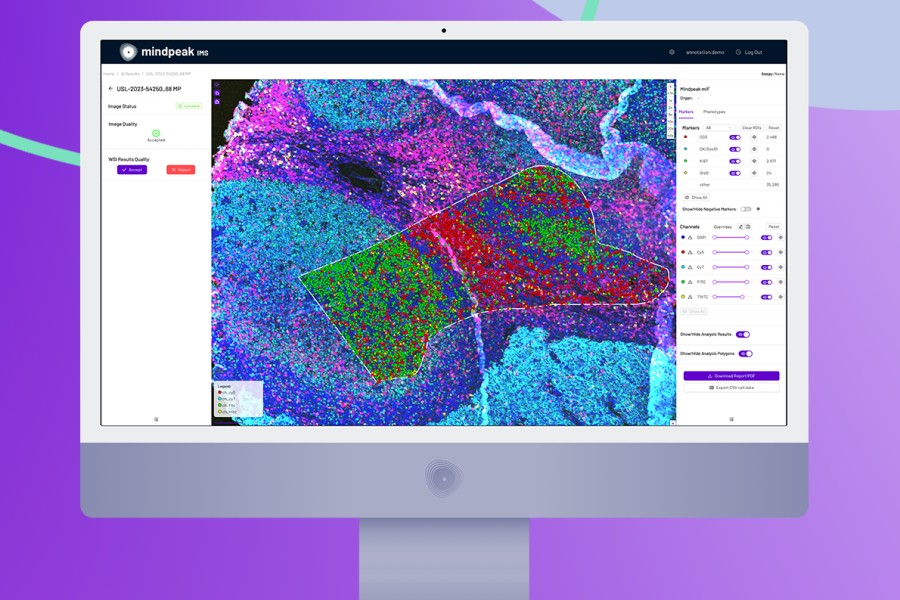The width and height of the screenshot is (900, 600).
Task: Open settings via the header gear icon
Action: [x=672, y=52]
